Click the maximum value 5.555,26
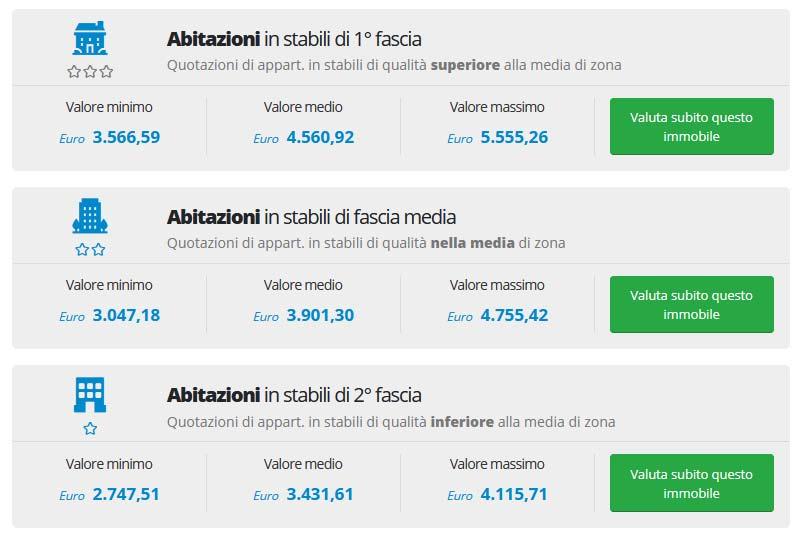The height and width of the screenshot is (535, 801). 514,137
